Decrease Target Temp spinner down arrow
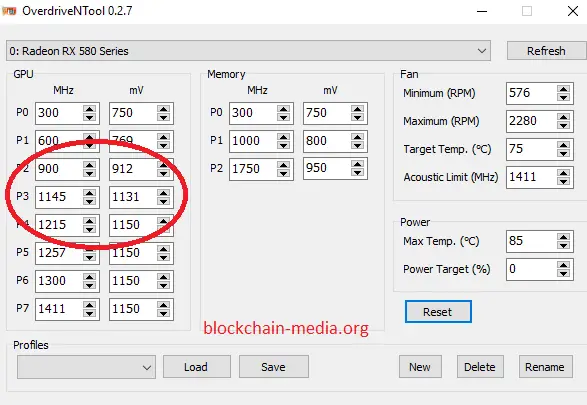 tap(563, 153)
